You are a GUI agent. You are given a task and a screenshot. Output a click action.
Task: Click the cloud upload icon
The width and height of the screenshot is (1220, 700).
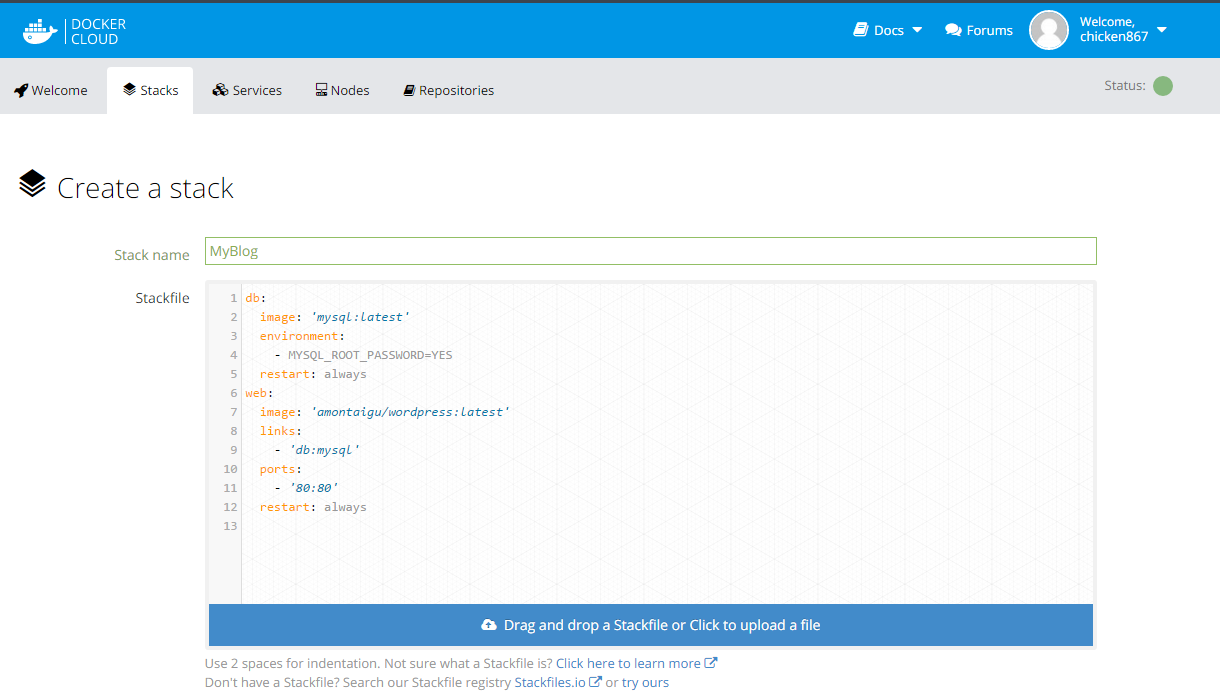click(489, 625)
